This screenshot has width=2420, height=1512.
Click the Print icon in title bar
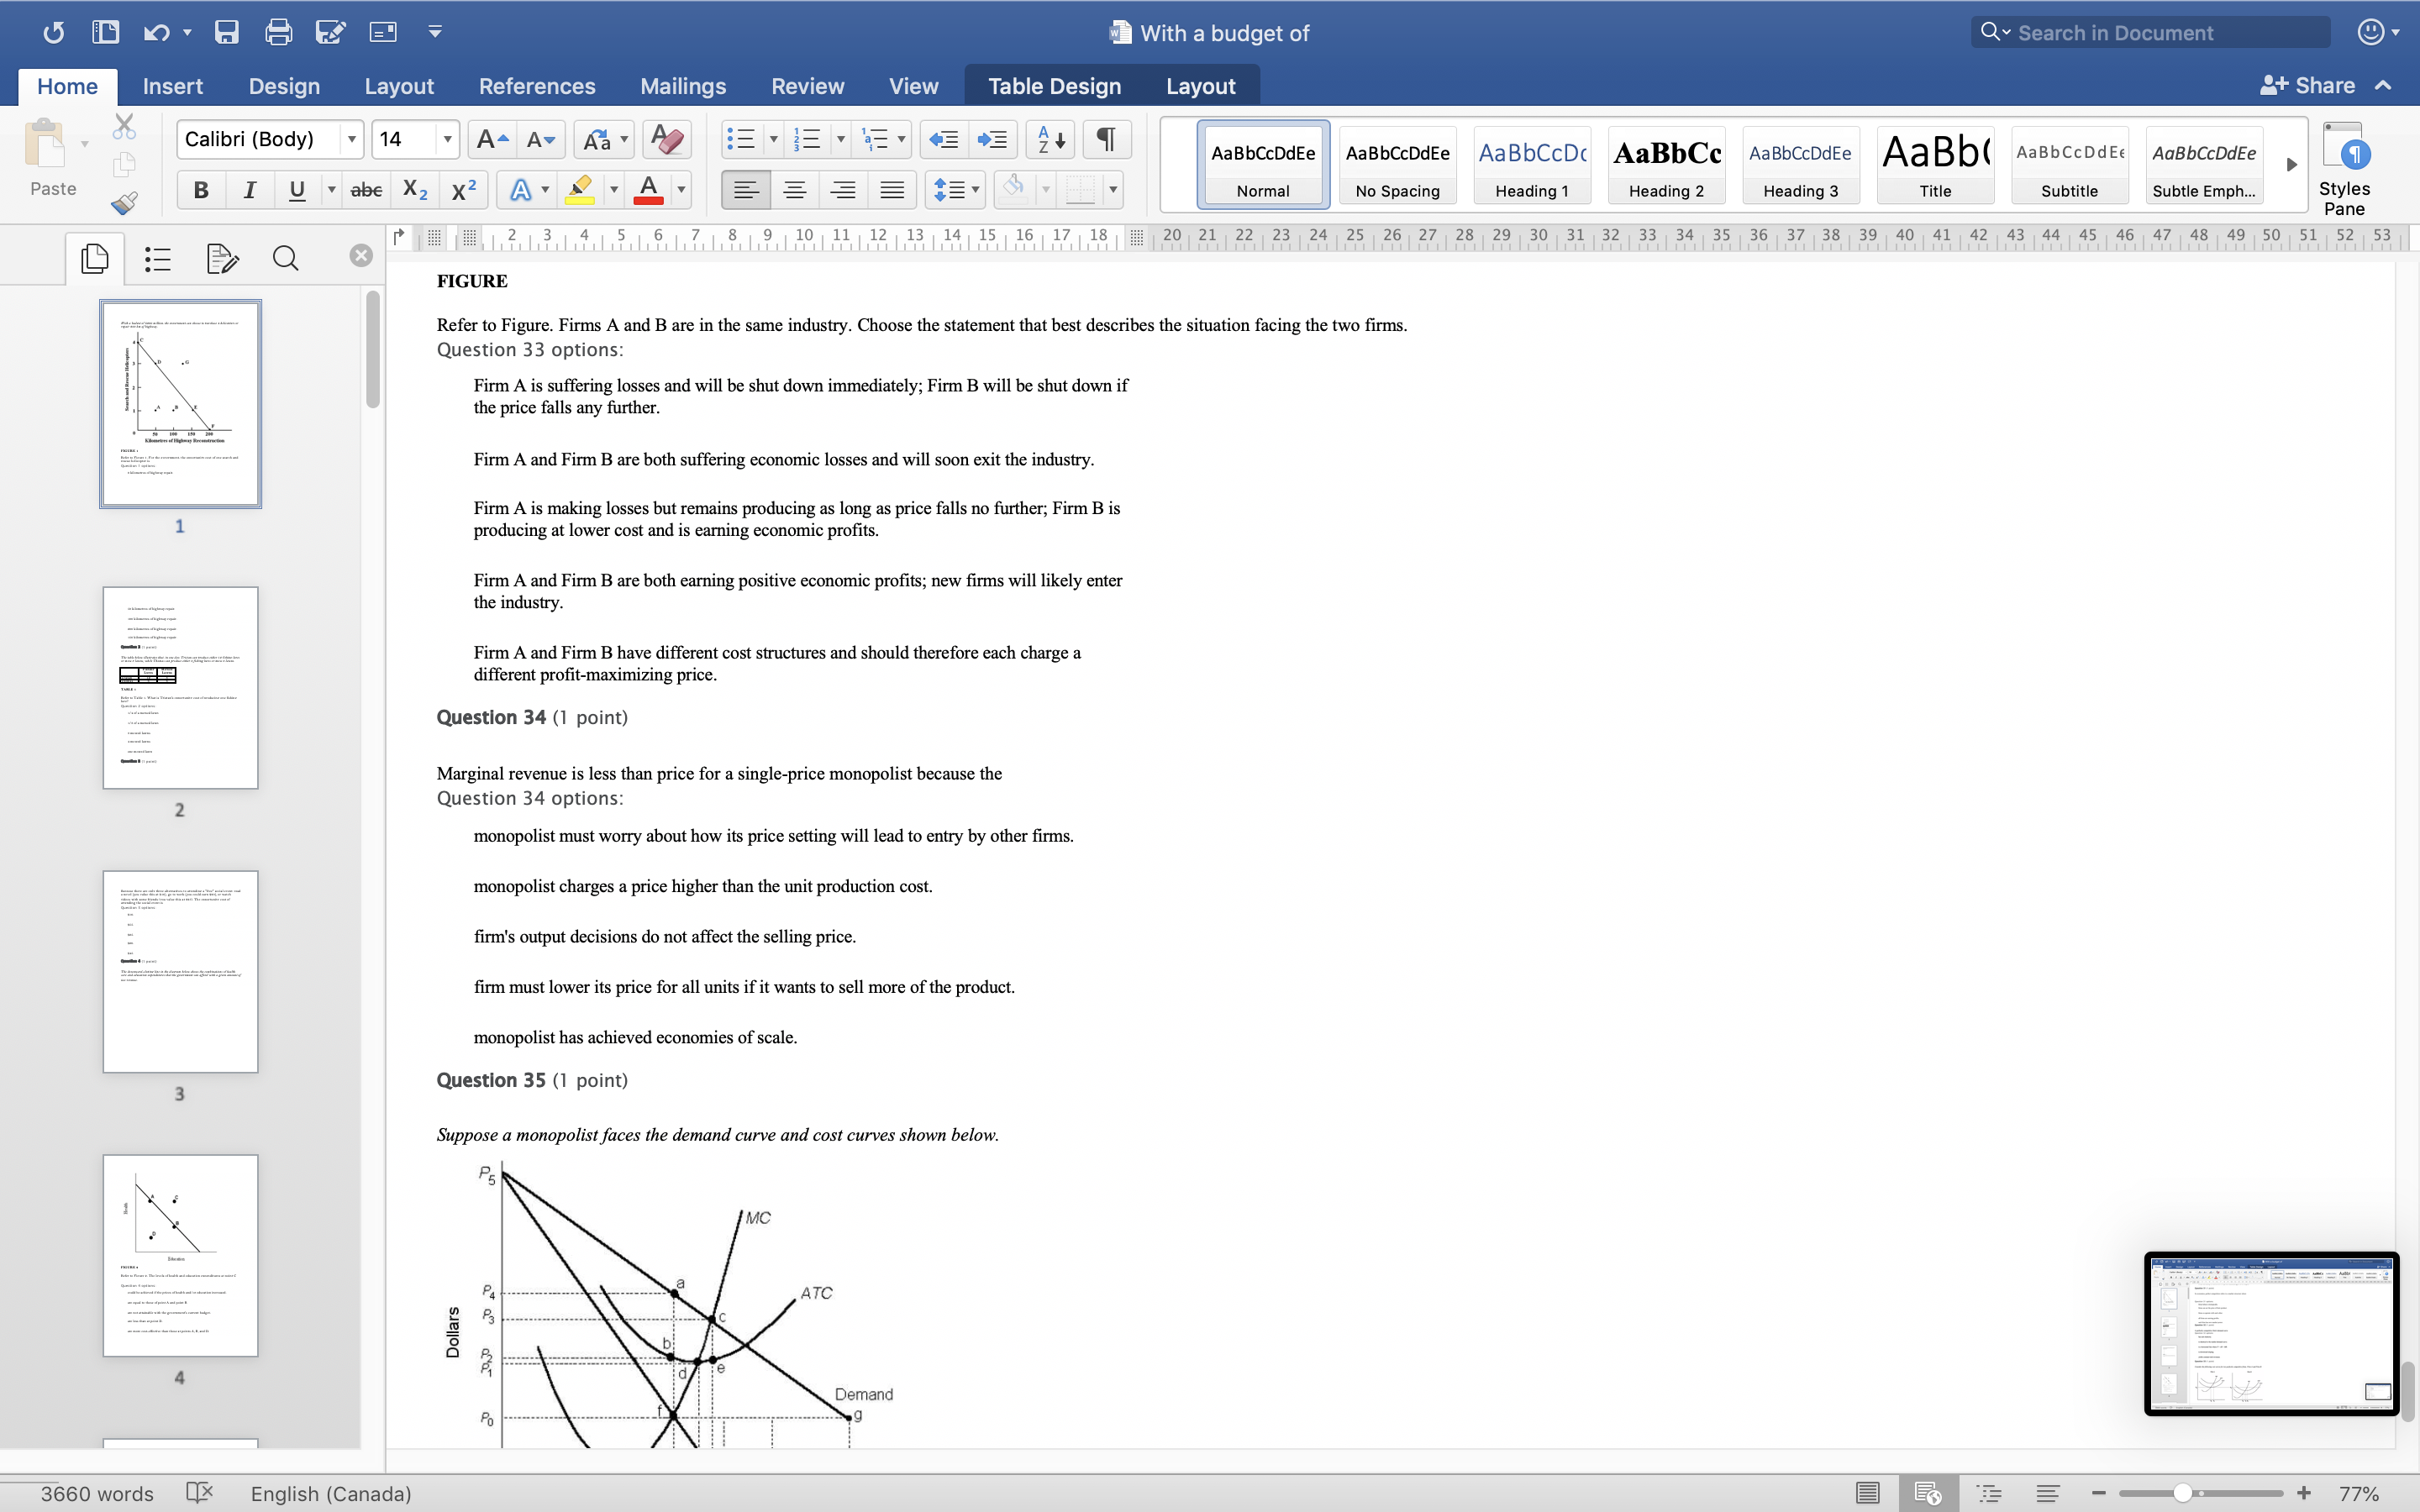[278, 32]
